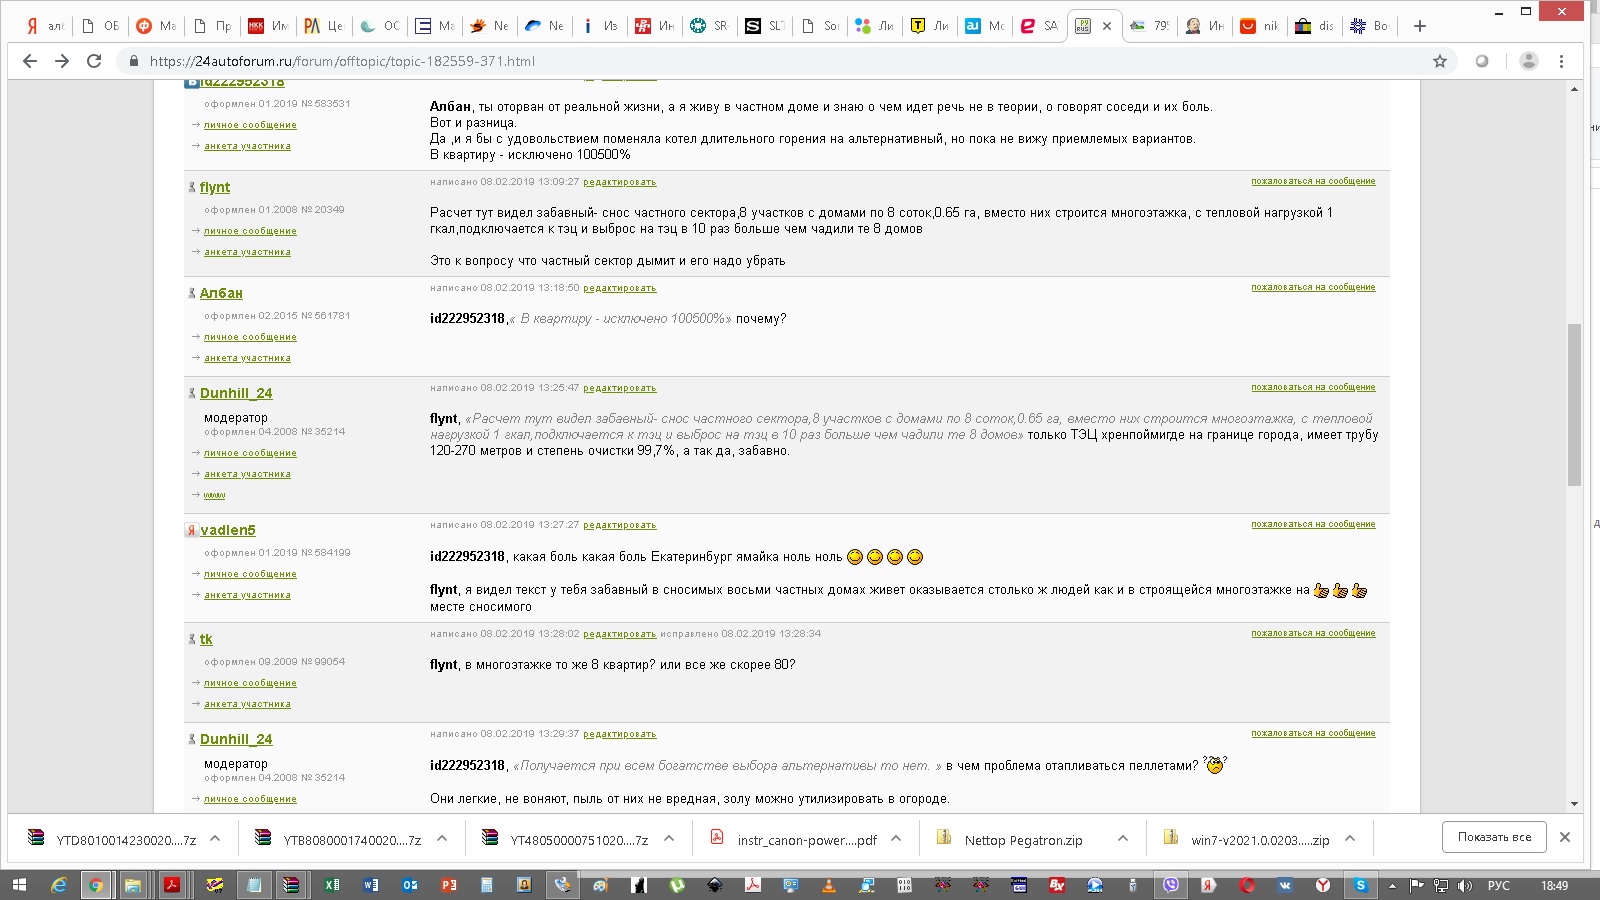1600x900 pixels.
Task: Click the scrollbar down arrow
Action: tap(1574, 804)
